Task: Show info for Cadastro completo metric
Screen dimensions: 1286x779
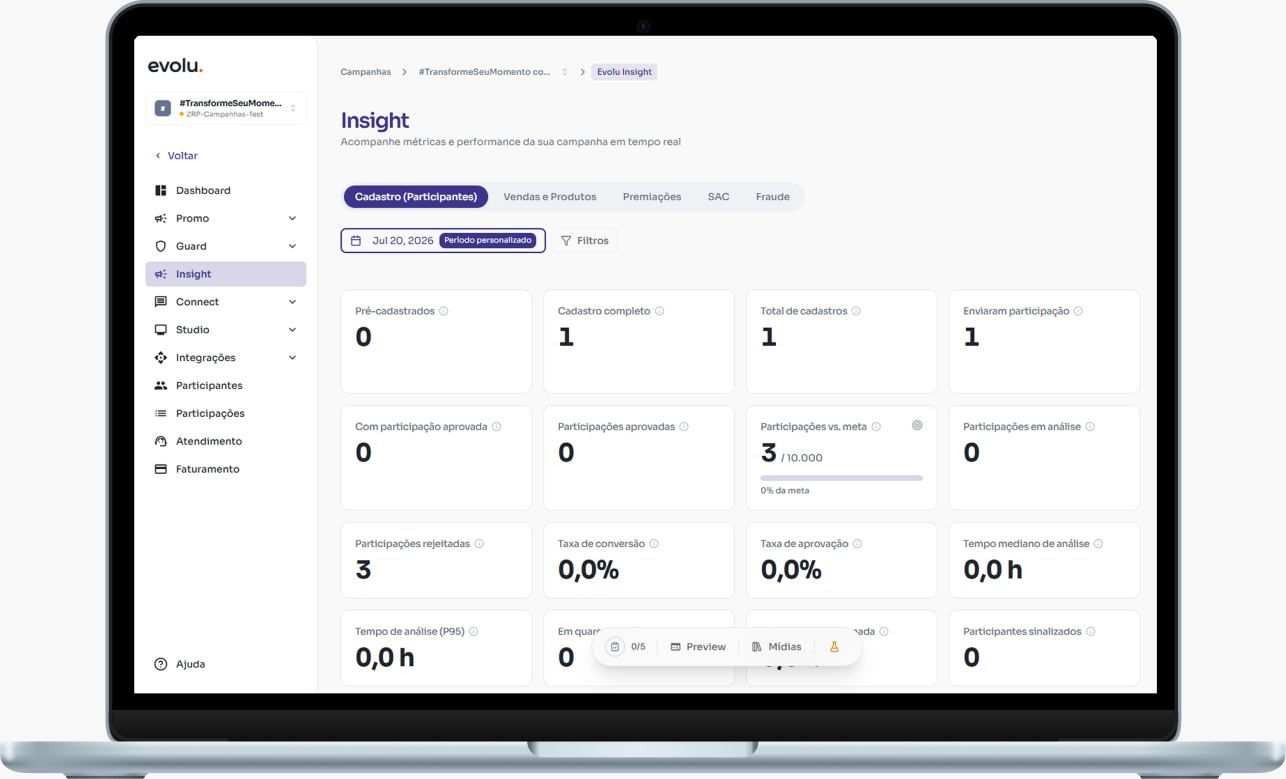Action: click(659, 311)
